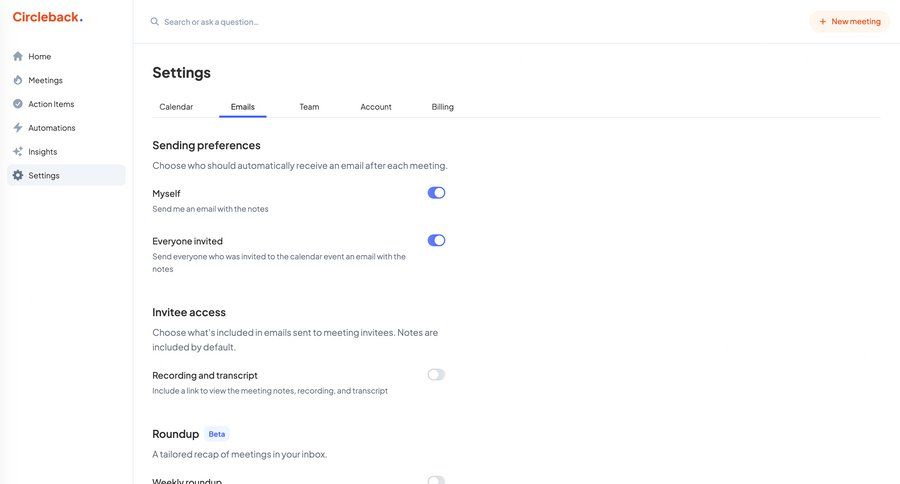900x484 pixels.
Task: Open the Billing tab
Action: click(442, 107)
